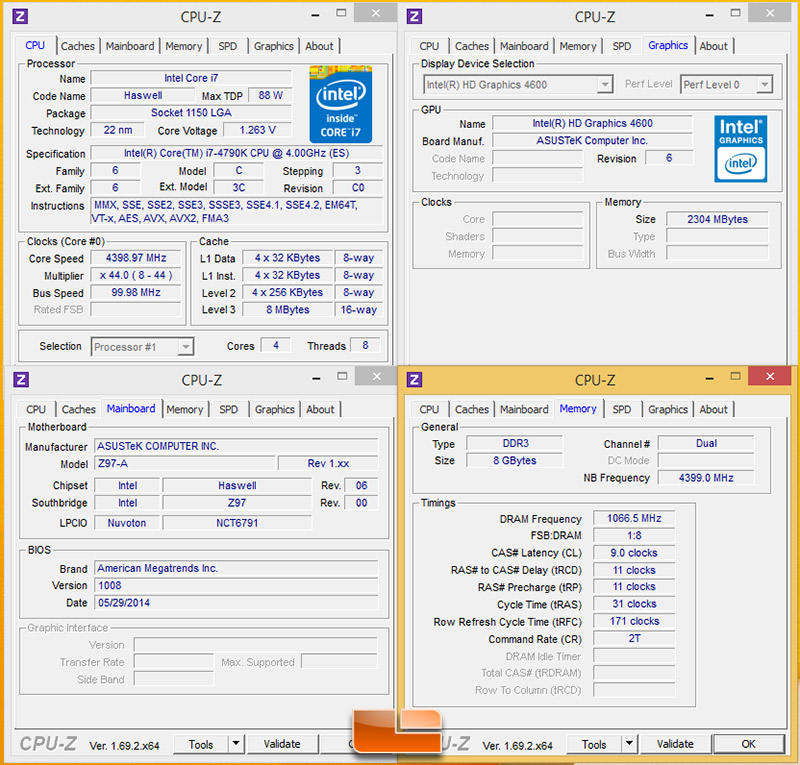The width and height of the screenshot is (800, 765).
Task: Click the BIOS Version 1008 field
Action: [237, 585]
